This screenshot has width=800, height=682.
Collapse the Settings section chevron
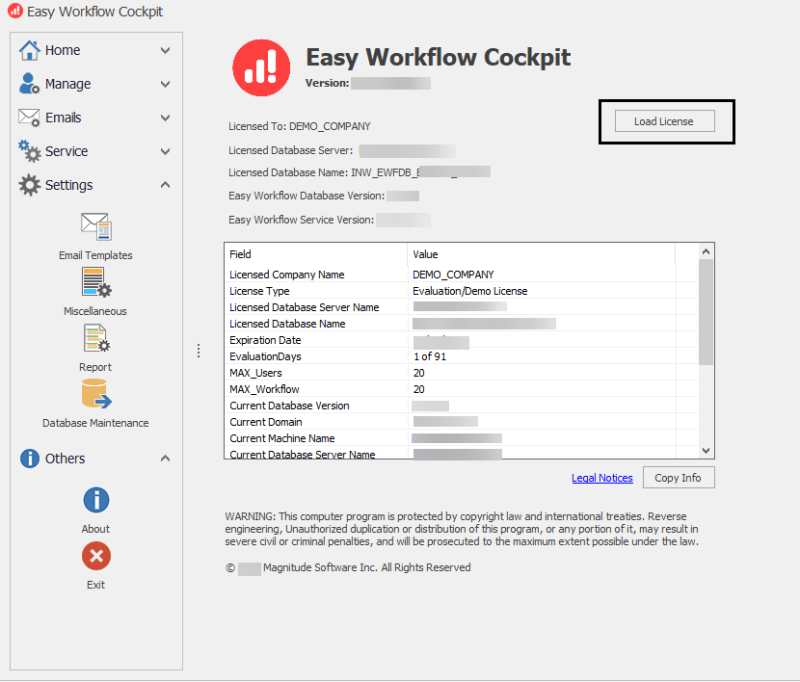pos(165,185)
